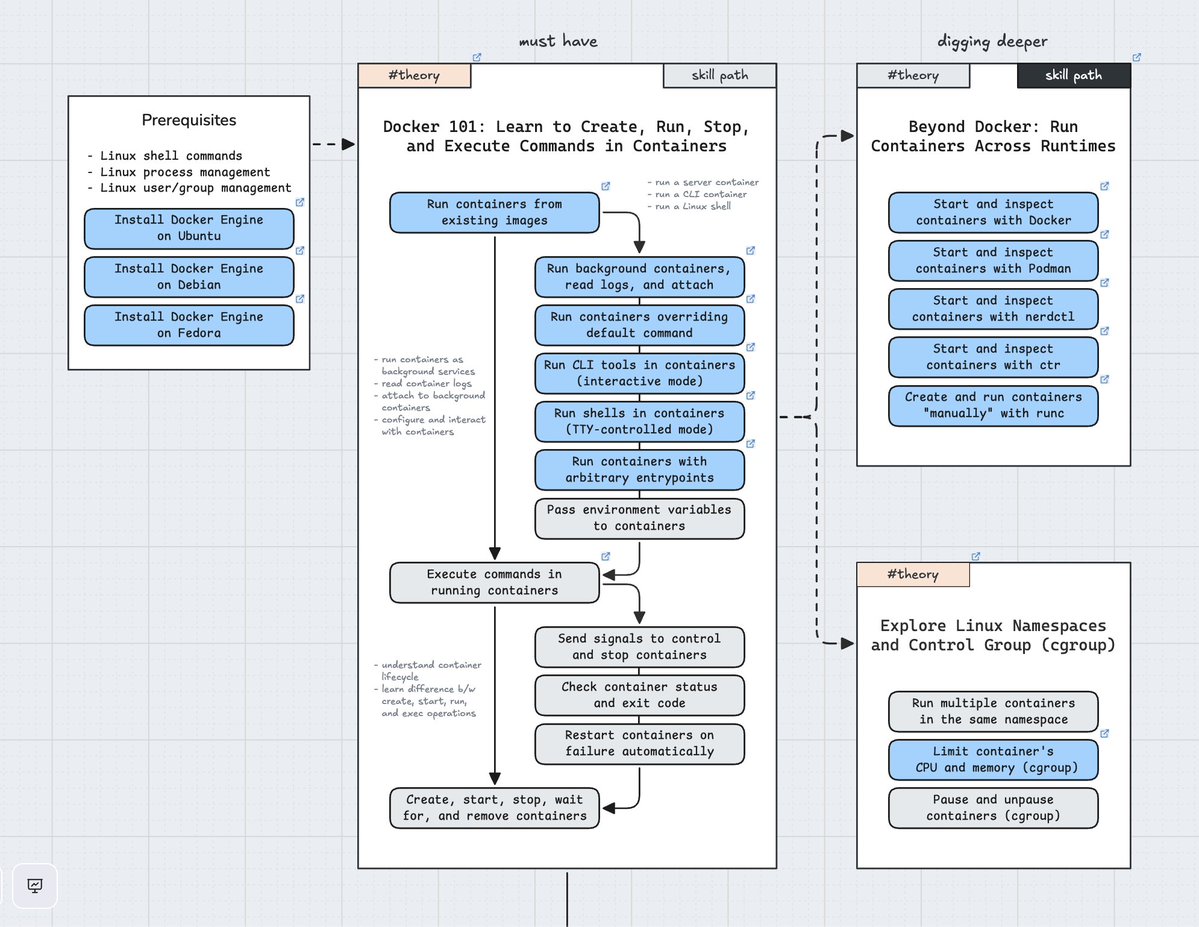Click Beyond Docker: Run Containers Across Runtimes title

993,136
